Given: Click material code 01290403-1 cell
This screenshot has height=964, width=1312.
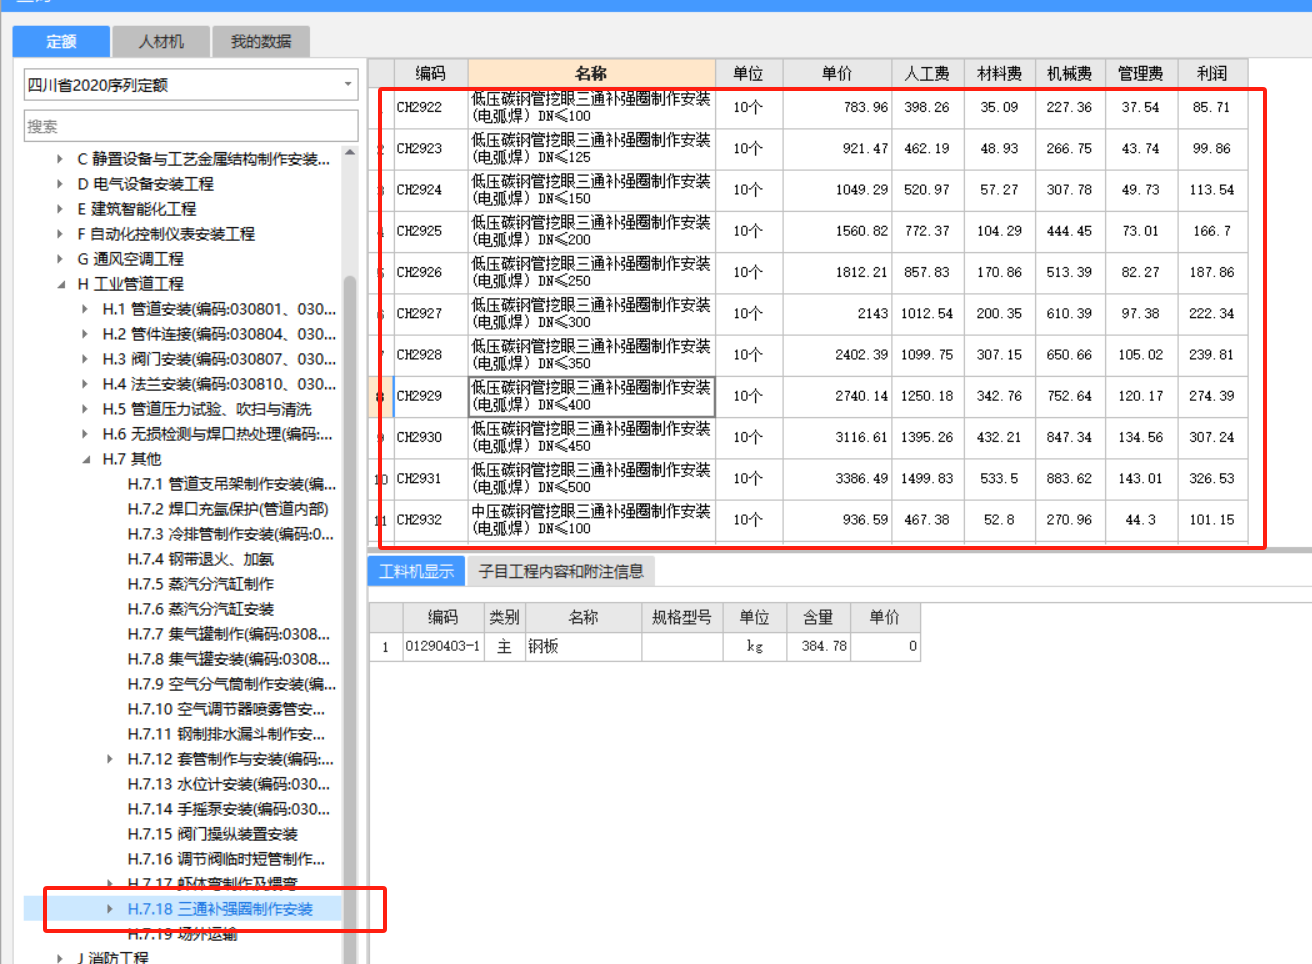Looking at the screenshot, I should [442, 646].
